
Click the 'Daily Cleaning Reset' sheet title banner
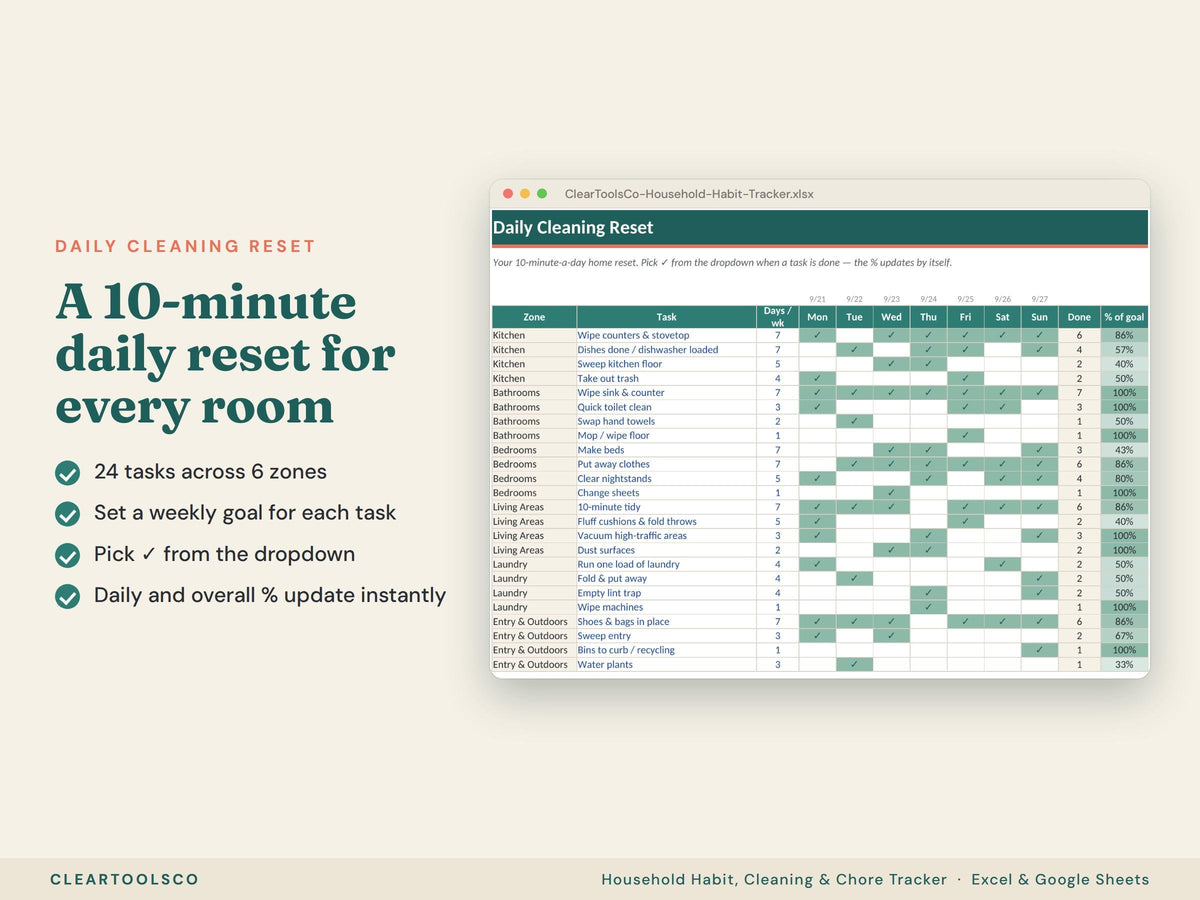(x=820, y=228)
